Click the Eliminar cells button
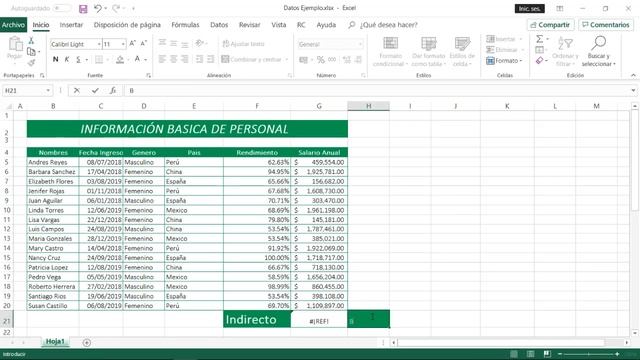The image size is (640, 360). [x=504, y=50]
